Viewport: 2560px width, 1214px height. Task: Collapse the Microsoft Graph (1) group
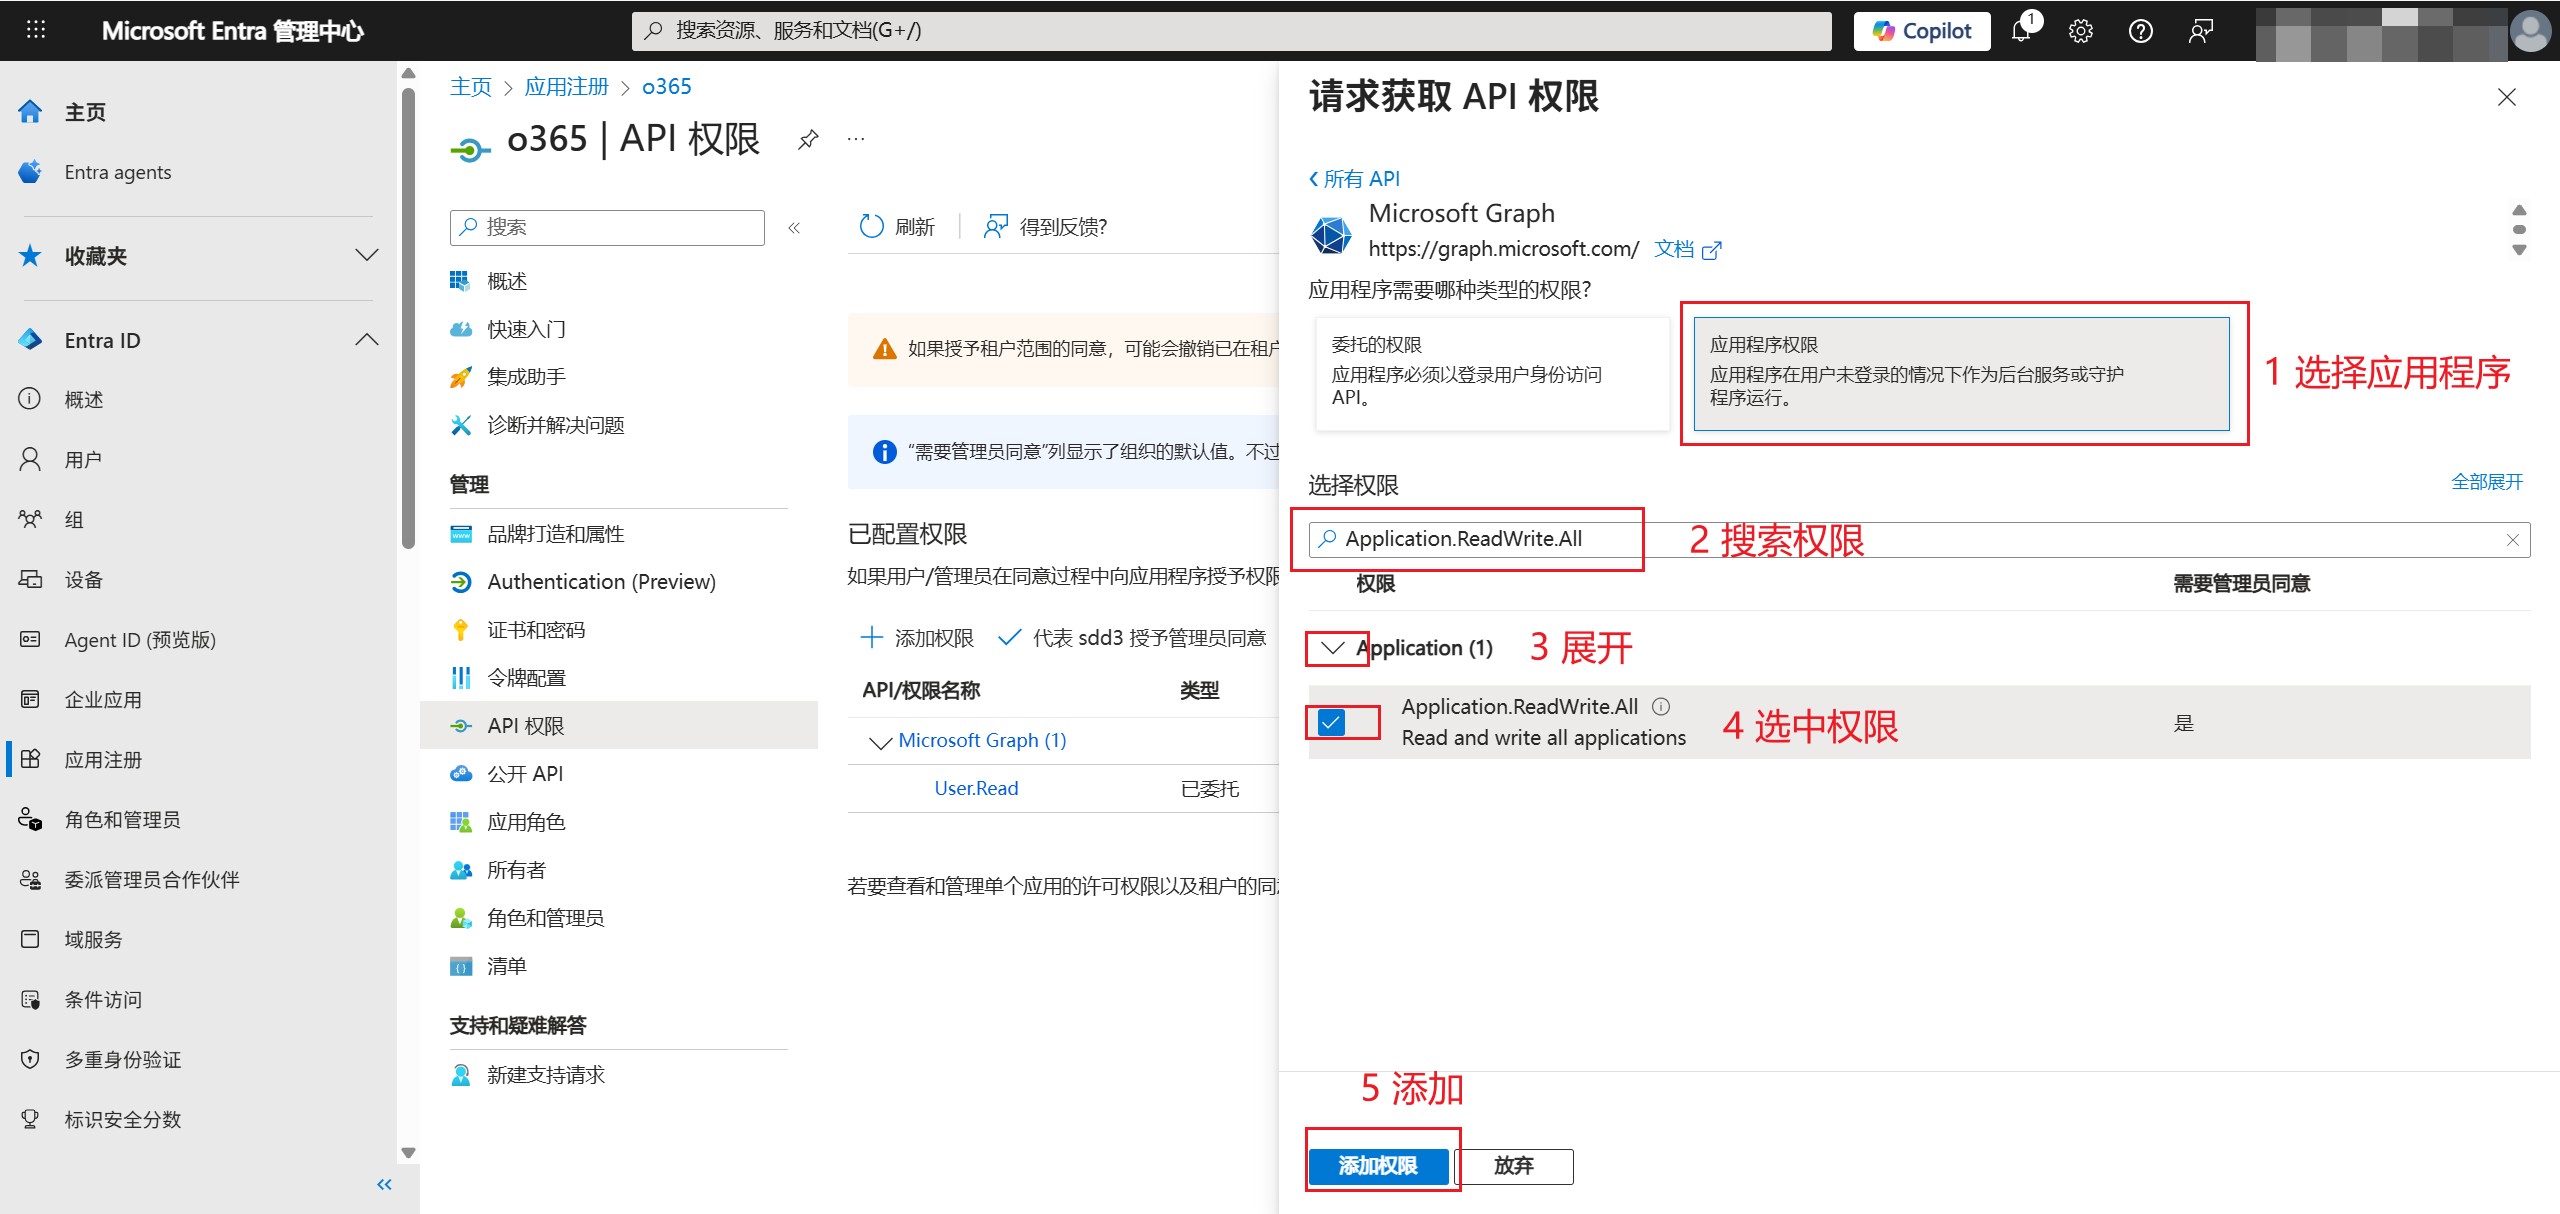pos(880,741)
